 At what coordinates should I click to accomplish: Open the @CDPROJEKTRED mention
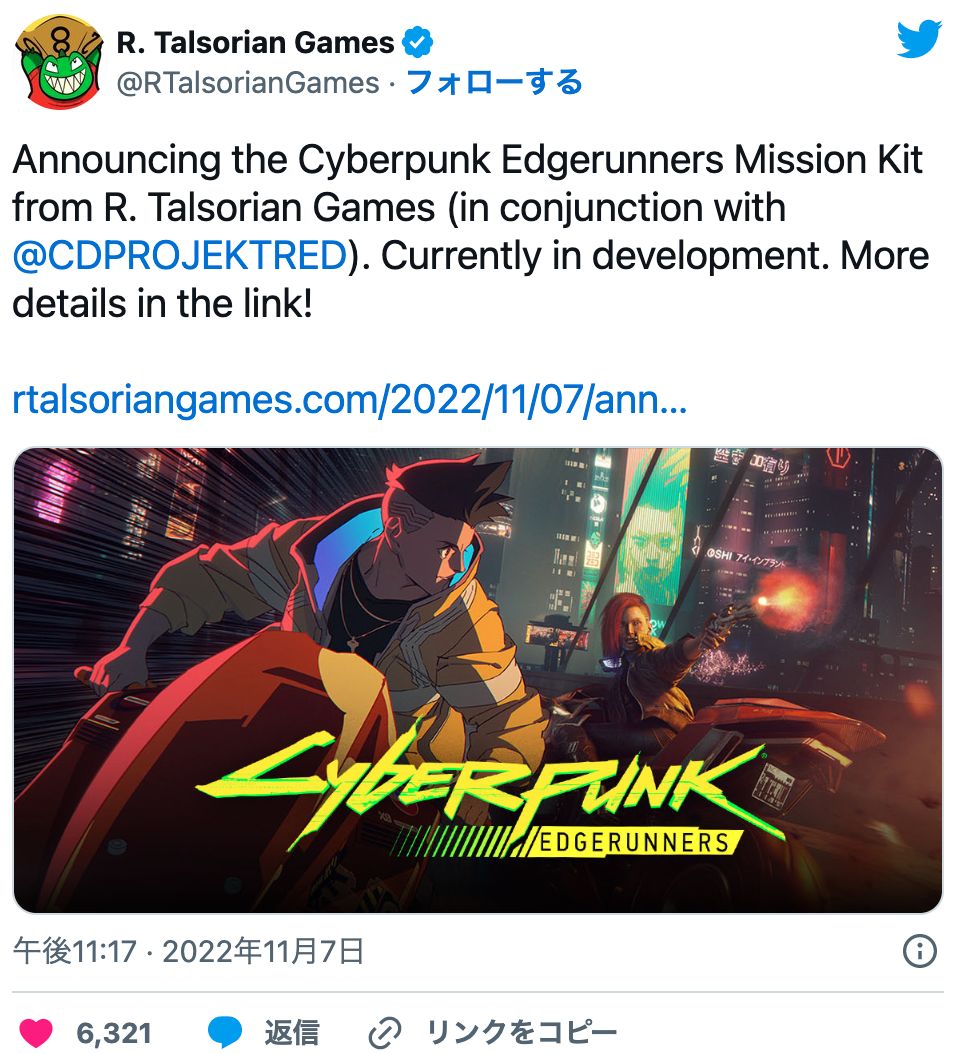click(x=179, y=256)
